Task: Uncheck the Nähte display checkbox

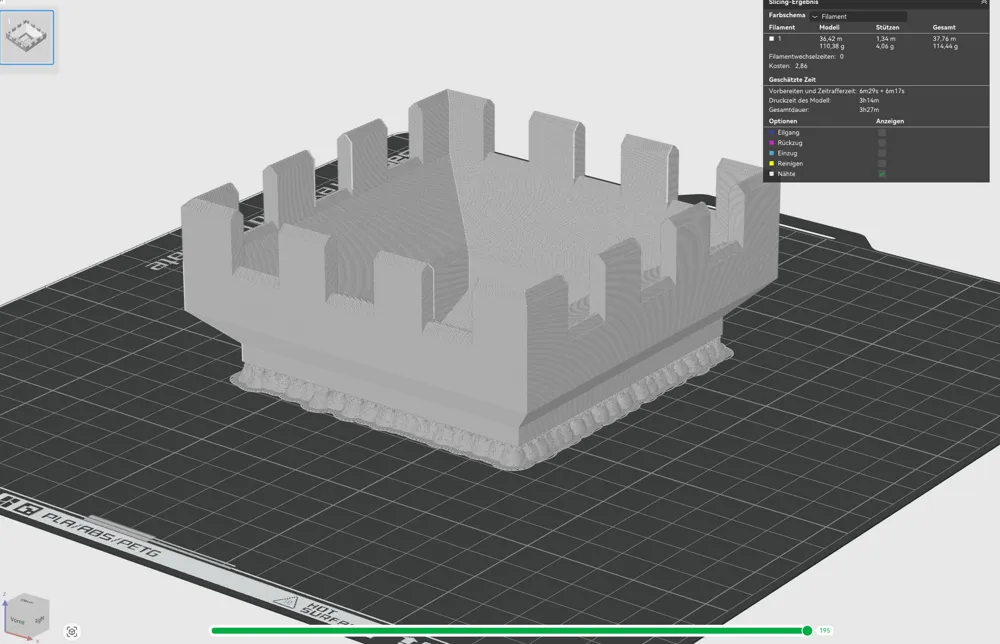Action: (882, 173)
